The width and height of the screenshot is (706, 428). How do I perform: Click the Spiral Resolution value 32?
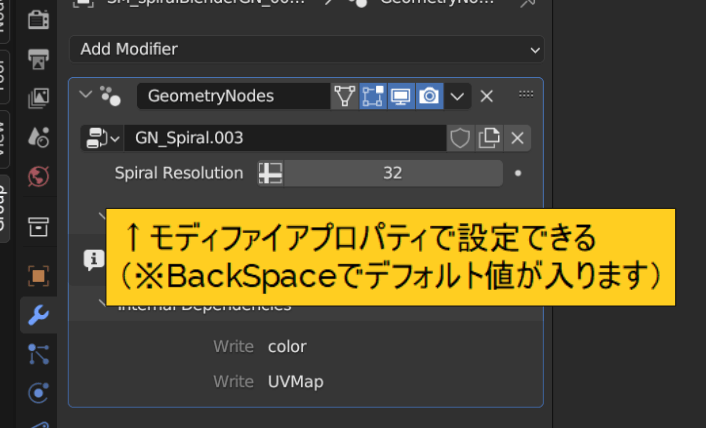[x=393, y=173]
